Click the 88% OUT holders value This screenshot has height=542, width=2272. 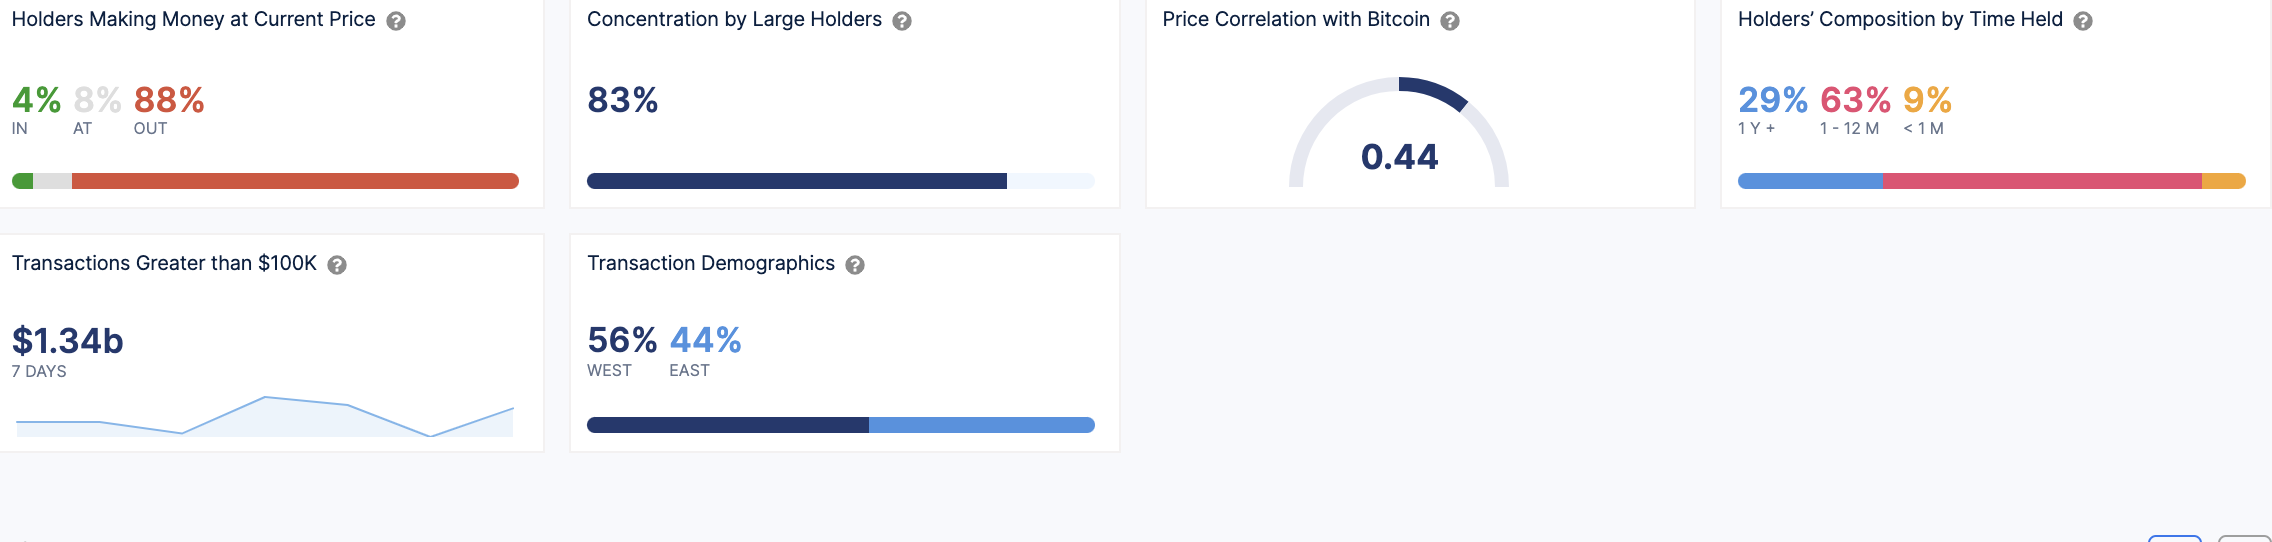tap(169, 100)
